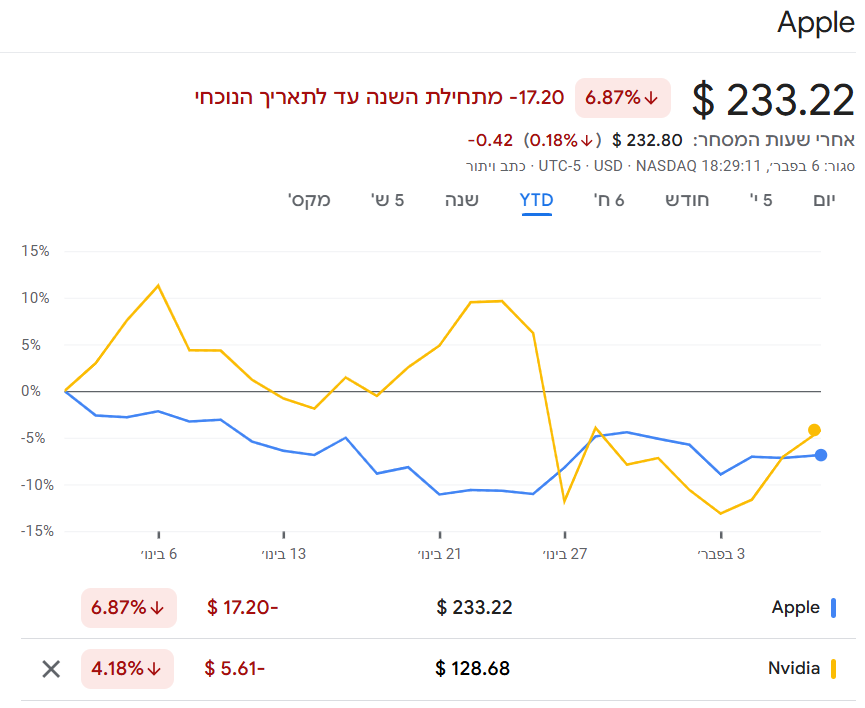Click the yellow Nvidia color swatch
Screen dimensions: 865x708
pyautogui.click(x=833, y=668)
